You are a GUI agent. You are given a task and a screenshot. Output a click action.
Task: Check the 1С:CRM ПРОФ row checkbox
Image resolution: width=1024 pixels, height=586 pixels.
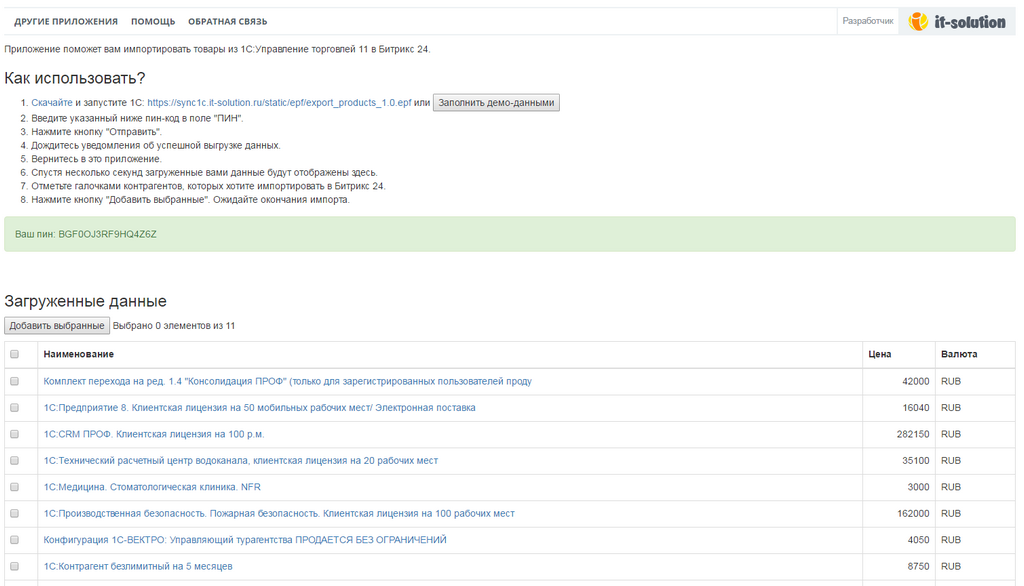tap(14, 434)
